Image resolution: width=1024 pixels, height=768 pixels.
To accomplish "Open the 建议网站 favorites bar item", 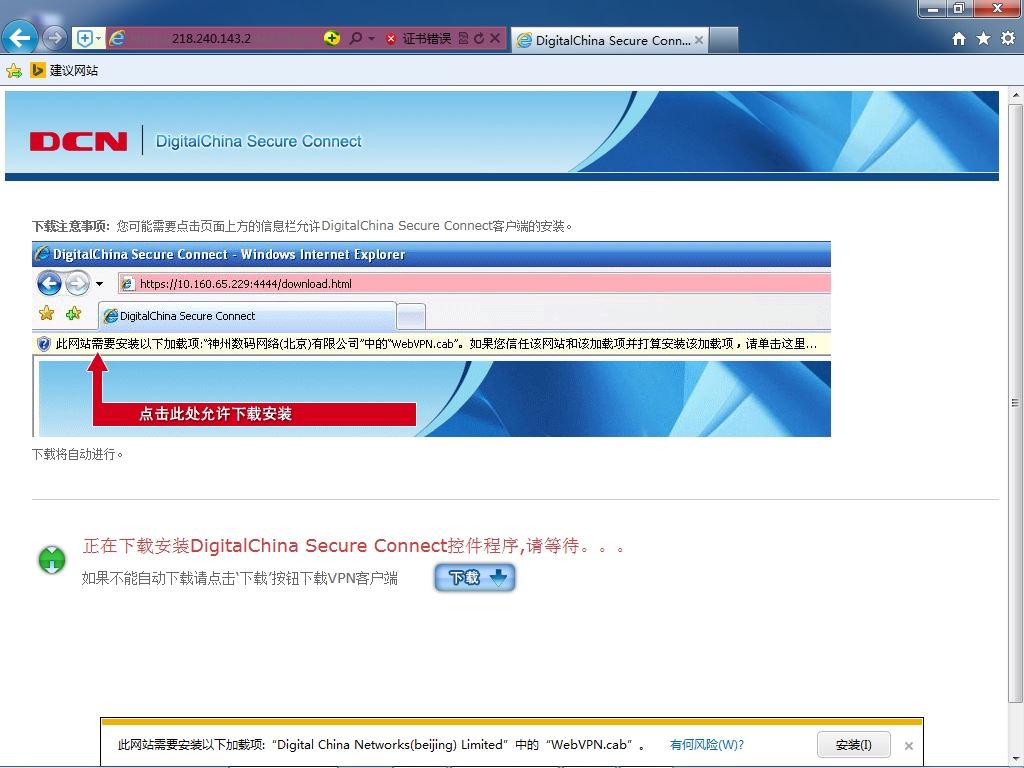I will tap(65, 71).
